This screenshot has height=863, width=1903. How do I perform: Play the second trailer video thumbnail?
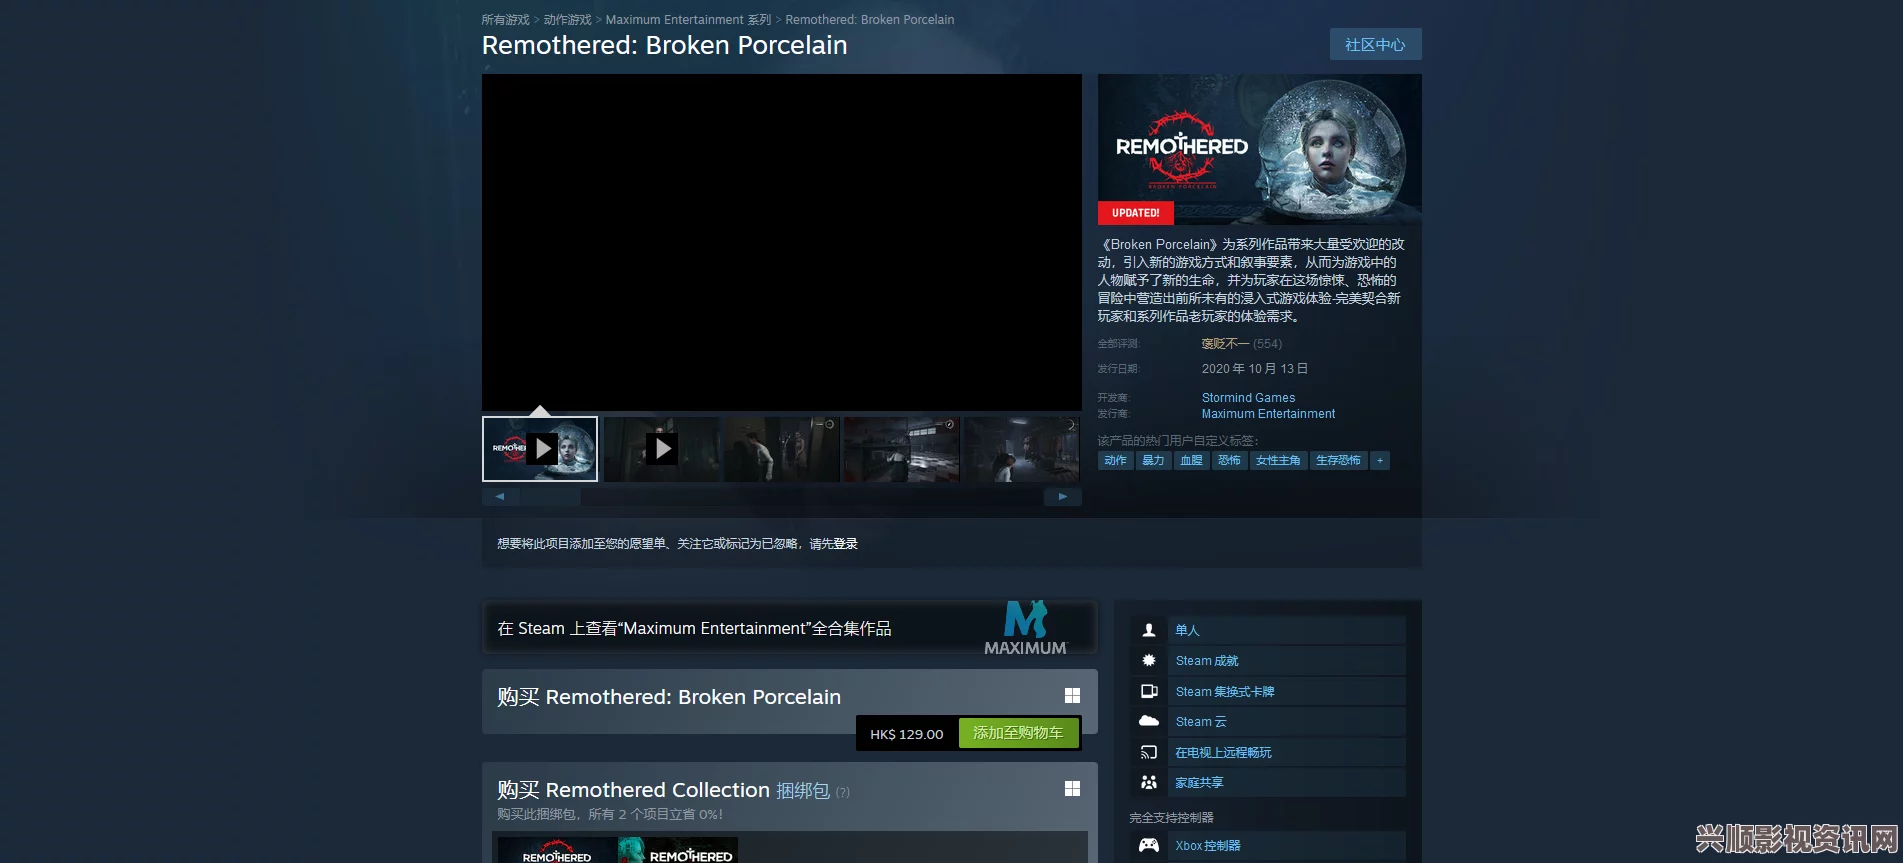coord(662,449)
